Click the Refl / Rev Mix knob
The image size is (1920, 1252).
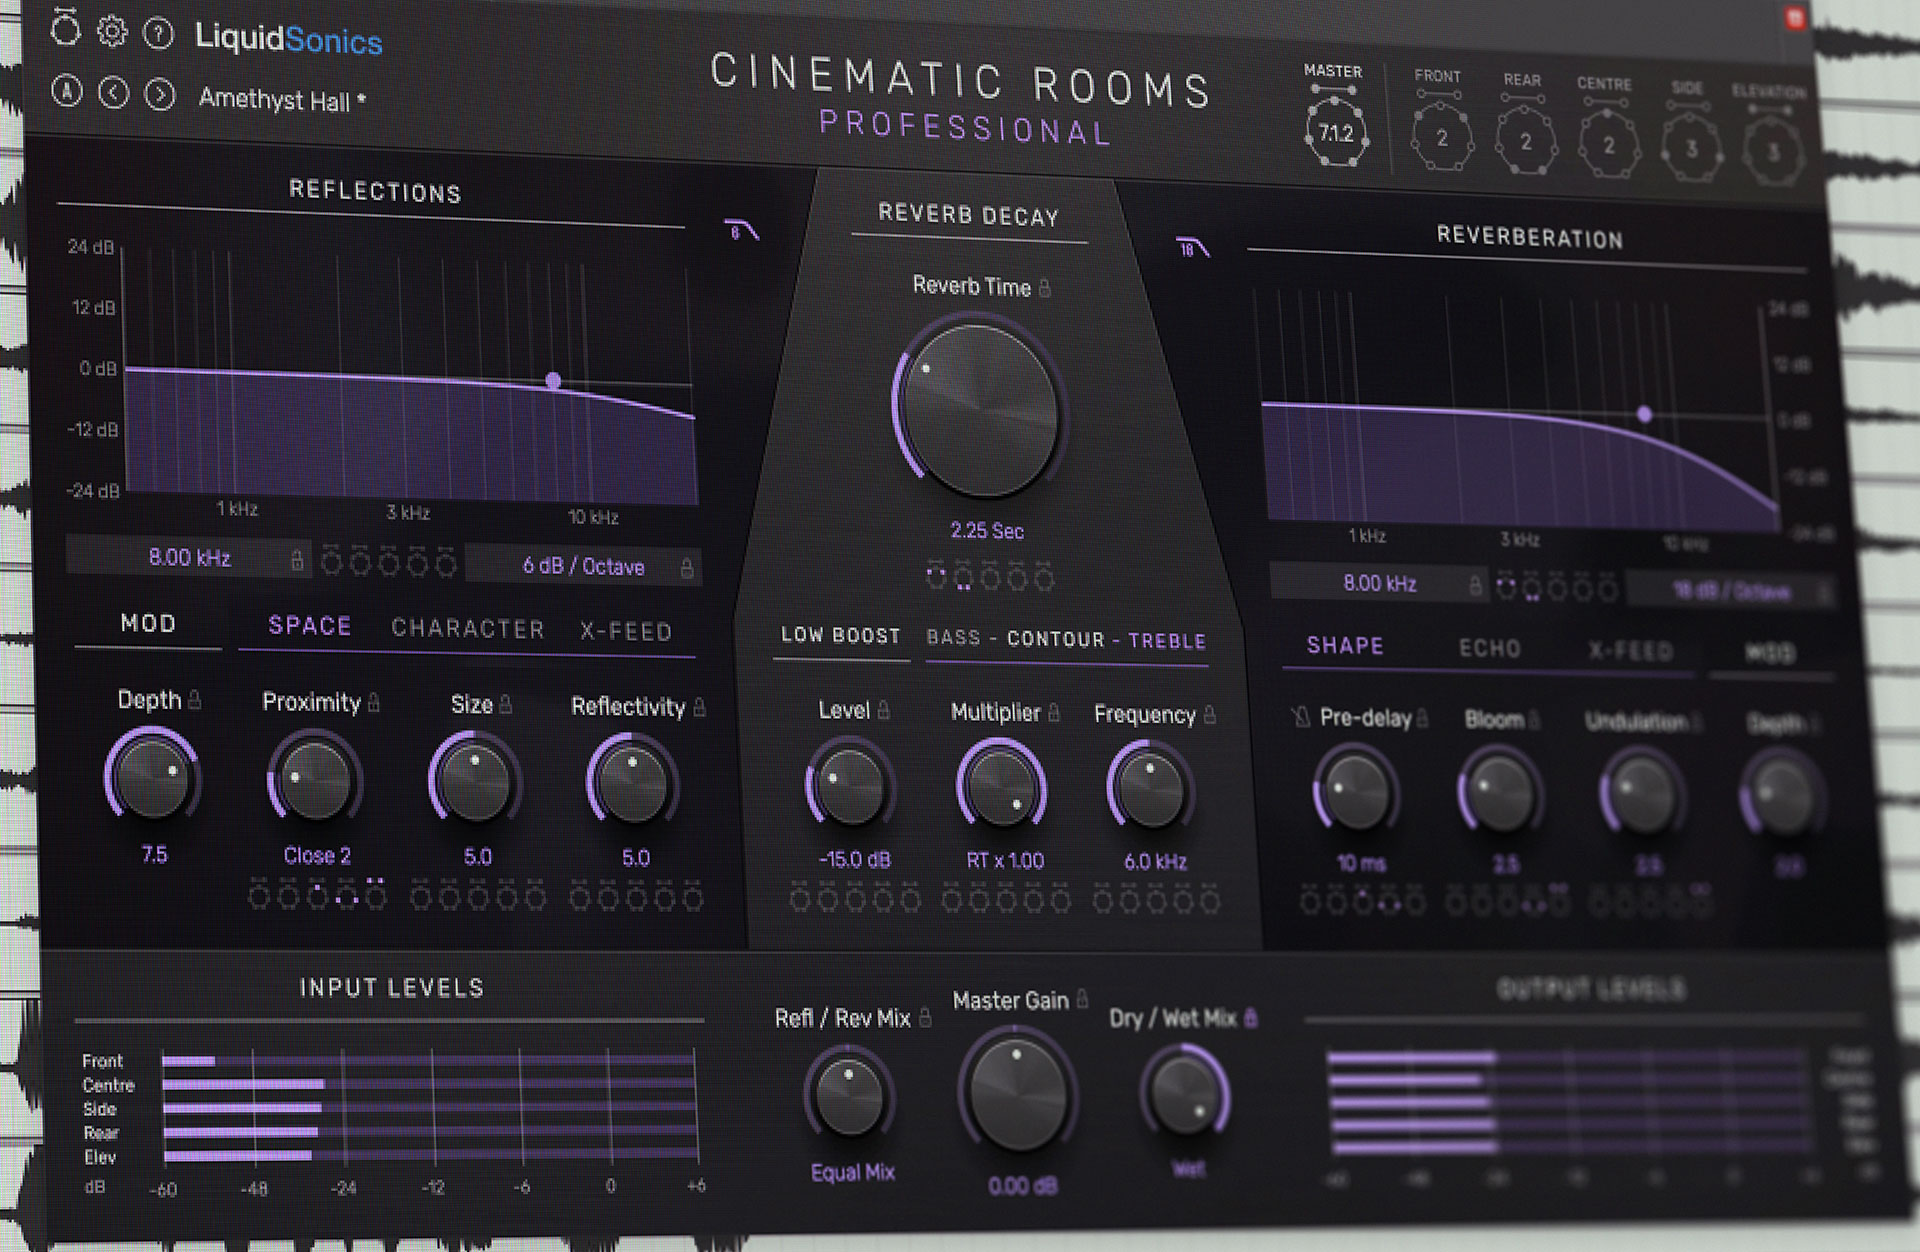click(x=849, y=1095)
